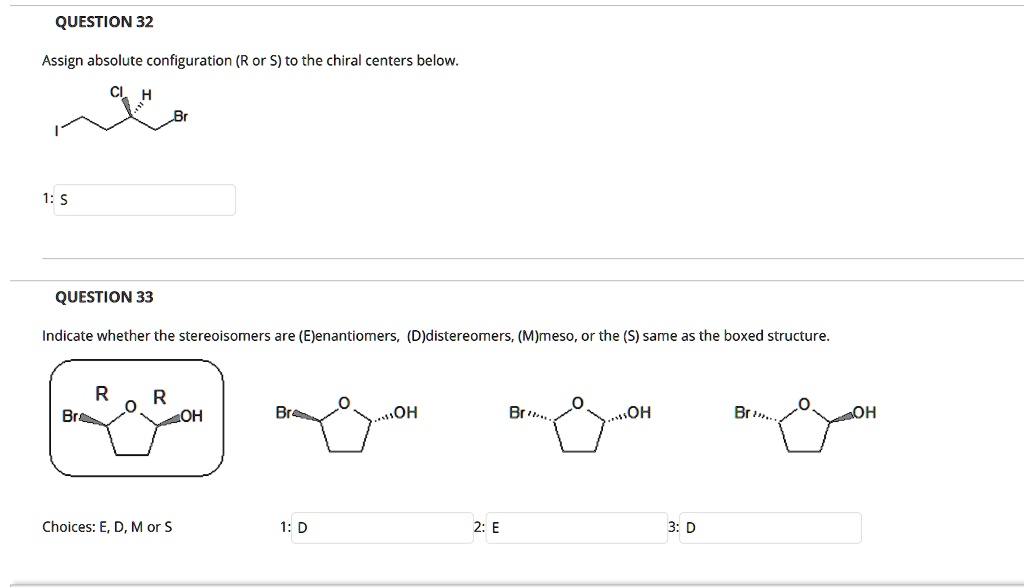1024x587 pixels.
Task: Click the QUESTION 33 heading
Action: [104, 297]
